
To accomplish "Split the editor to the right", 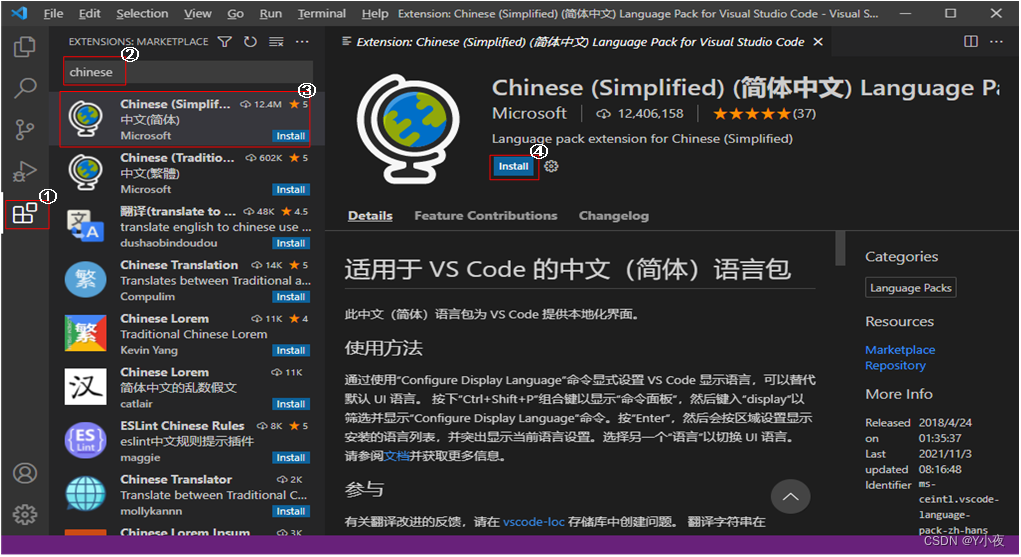I will tap(971, 41).
